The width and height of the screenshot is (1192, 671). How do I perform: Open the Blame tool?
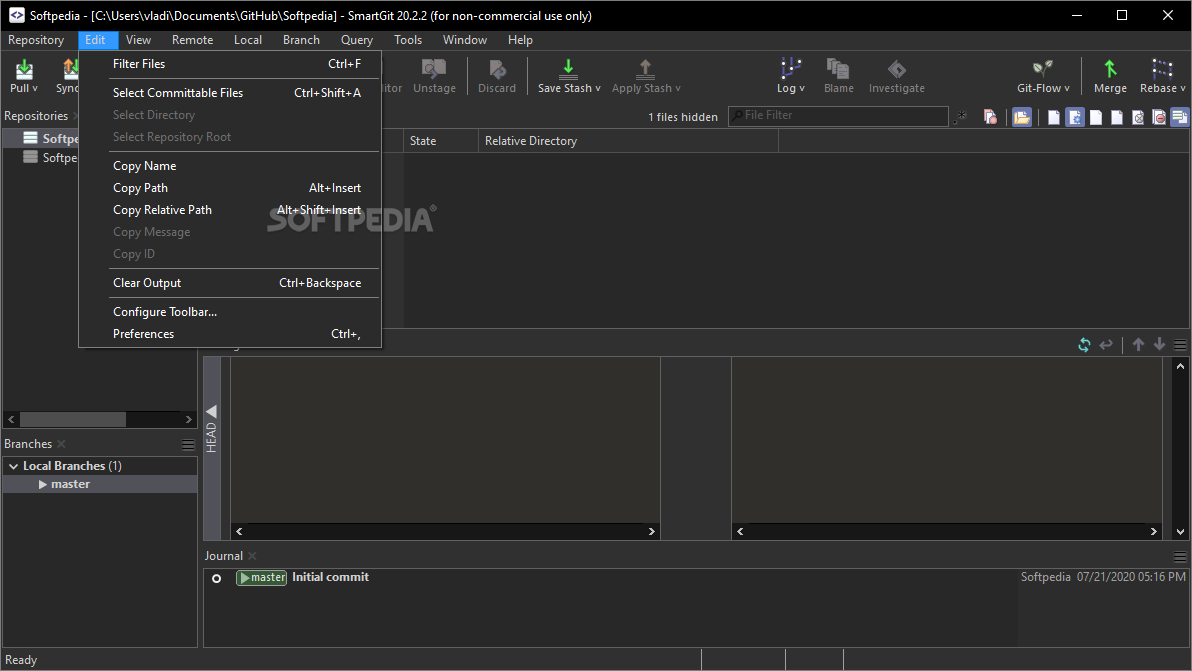pos(839,76)
